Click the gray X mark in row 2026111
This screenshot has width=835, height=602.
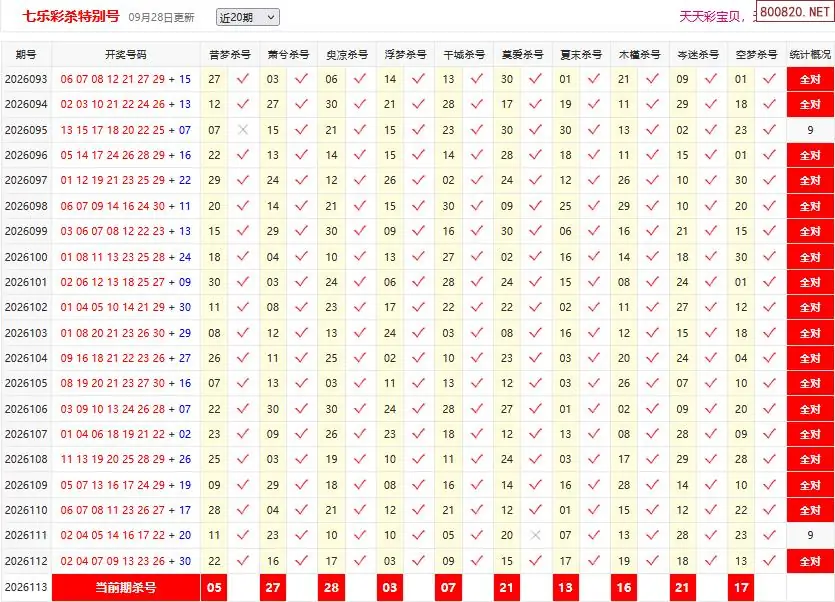point(536,535)
